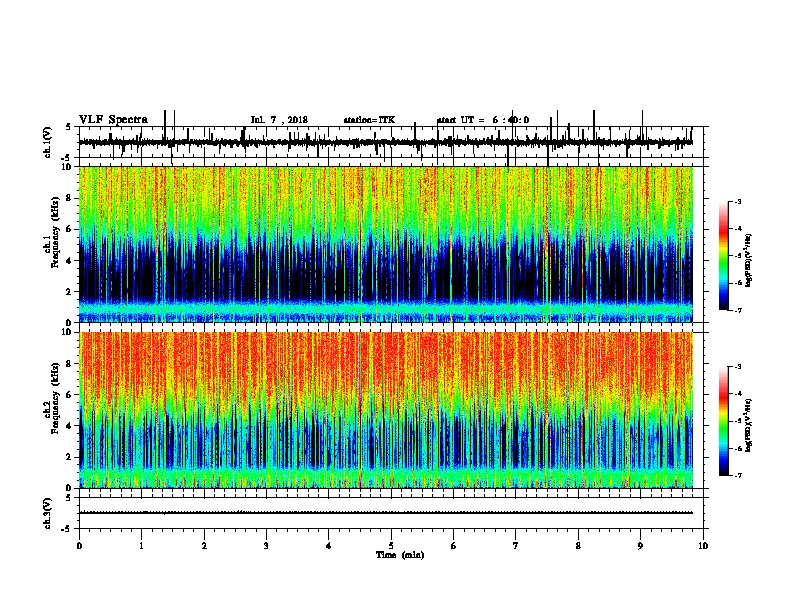Click inside the ch.1 spectrogram plot
Screen dimensions: 792x612
tap(385, 244)
